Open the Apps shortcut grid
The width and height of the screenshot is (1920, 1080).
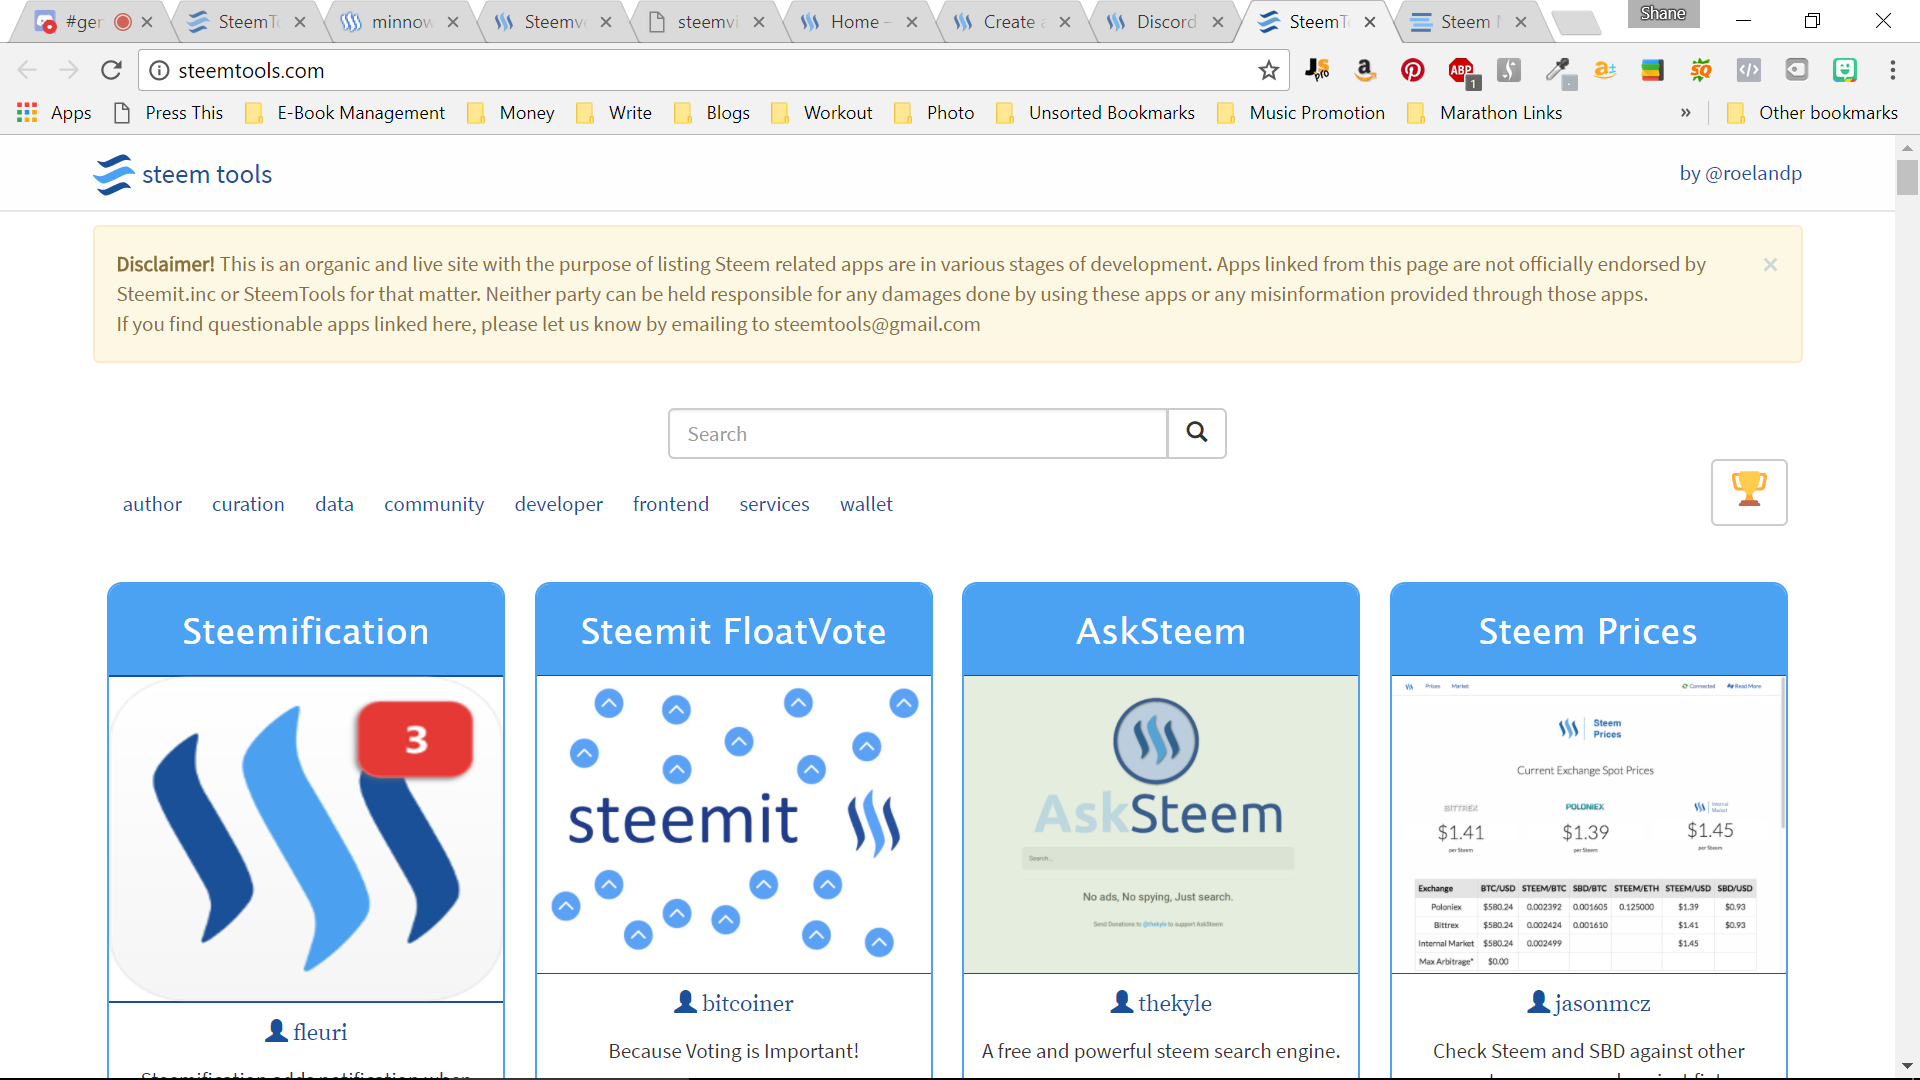tap(55, 113)
